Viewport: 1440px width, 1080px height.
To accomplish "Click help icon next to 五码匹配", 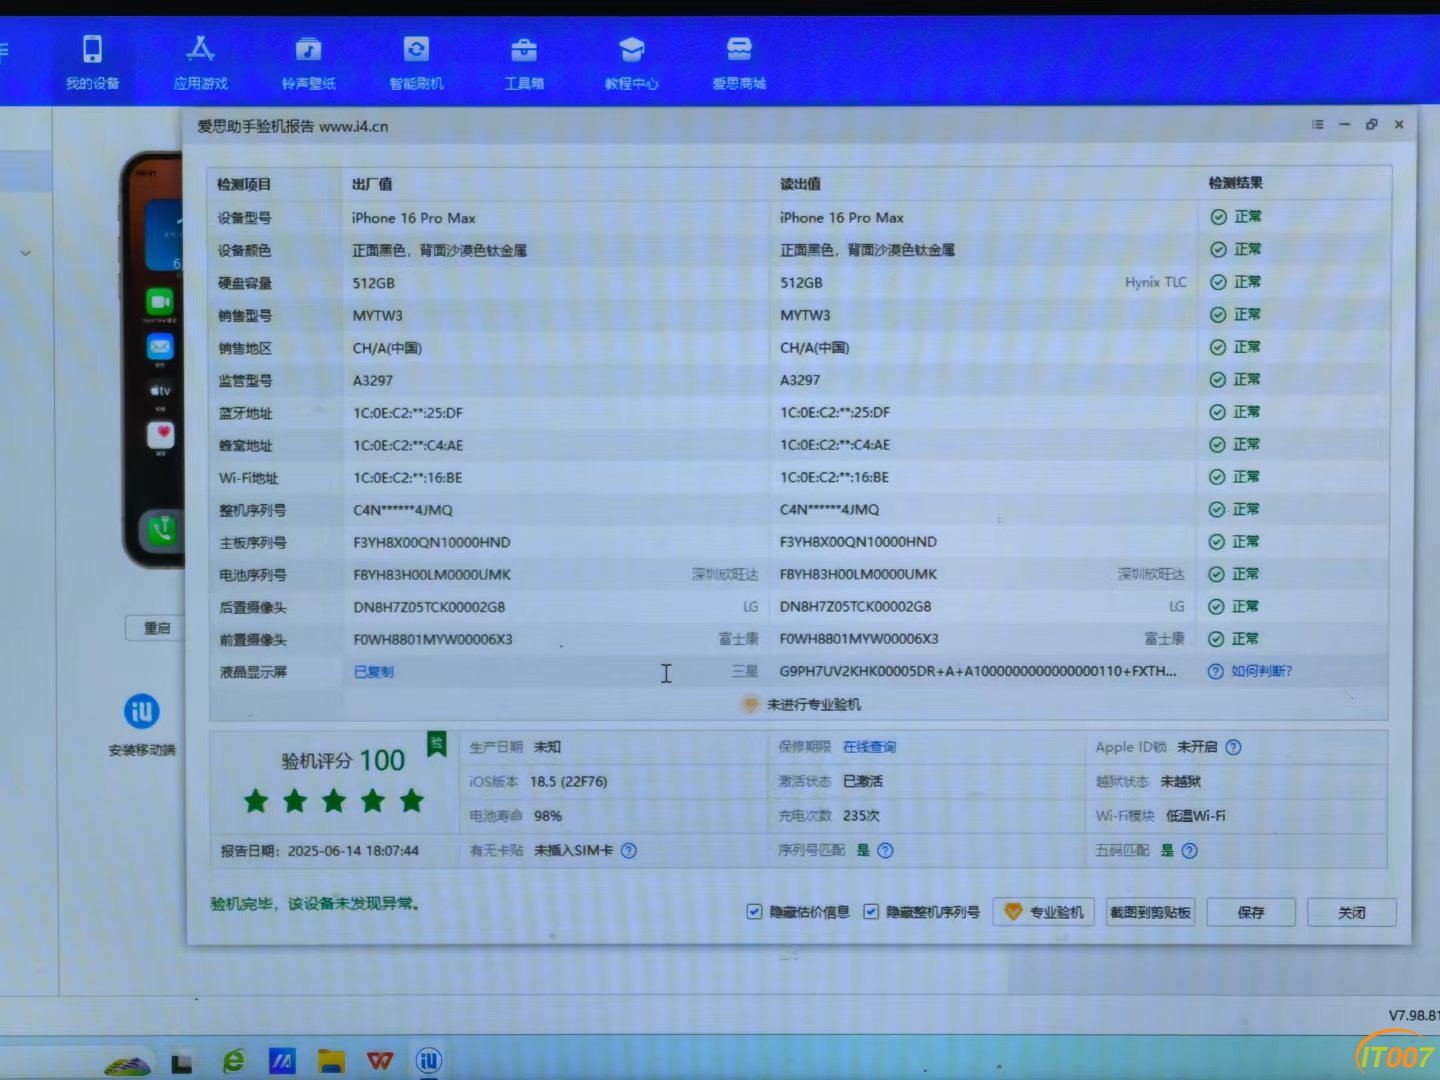I will [x=1189, y=851].
